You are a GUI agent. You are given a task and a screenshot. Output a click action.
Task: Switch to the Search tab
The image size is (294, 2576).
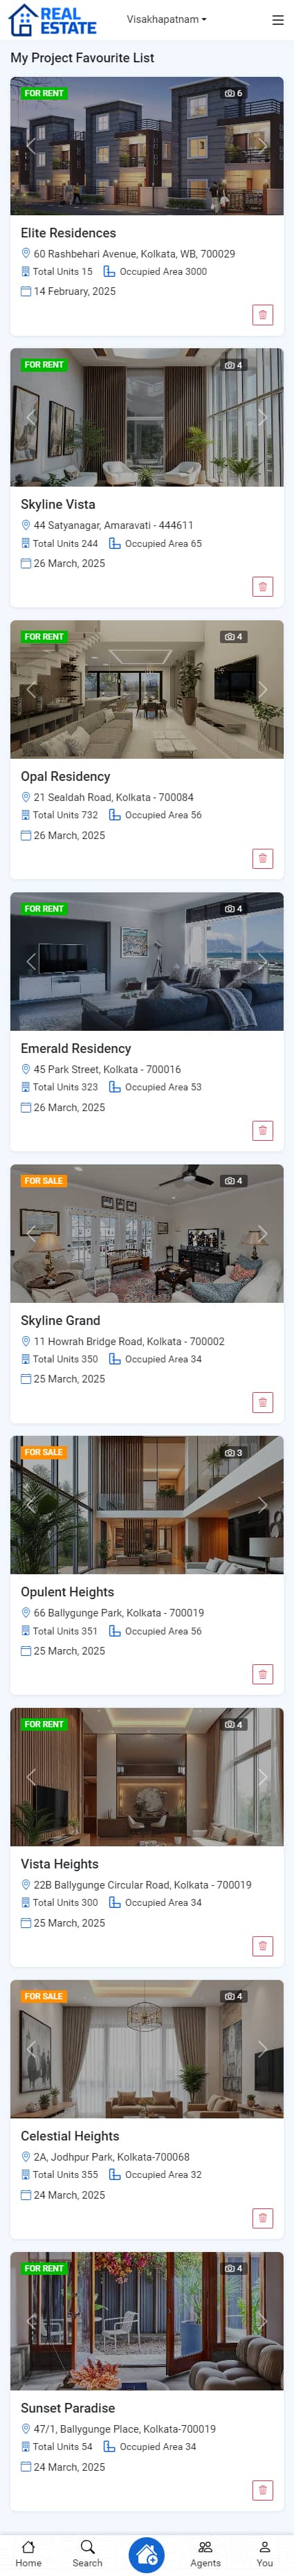point(87,2554)
